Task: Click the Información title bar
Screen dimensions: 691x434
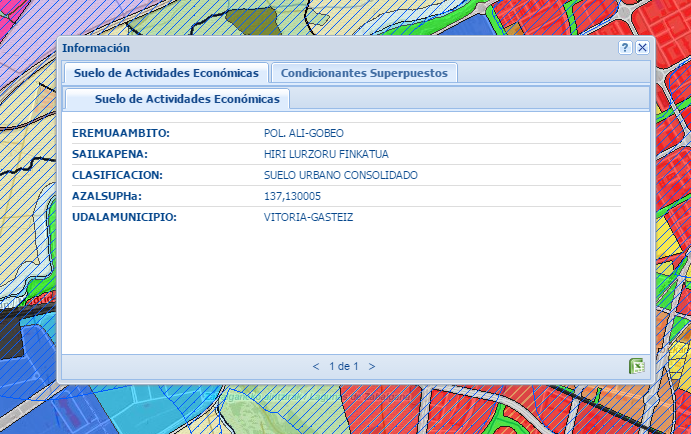Action: click(300, 48)
